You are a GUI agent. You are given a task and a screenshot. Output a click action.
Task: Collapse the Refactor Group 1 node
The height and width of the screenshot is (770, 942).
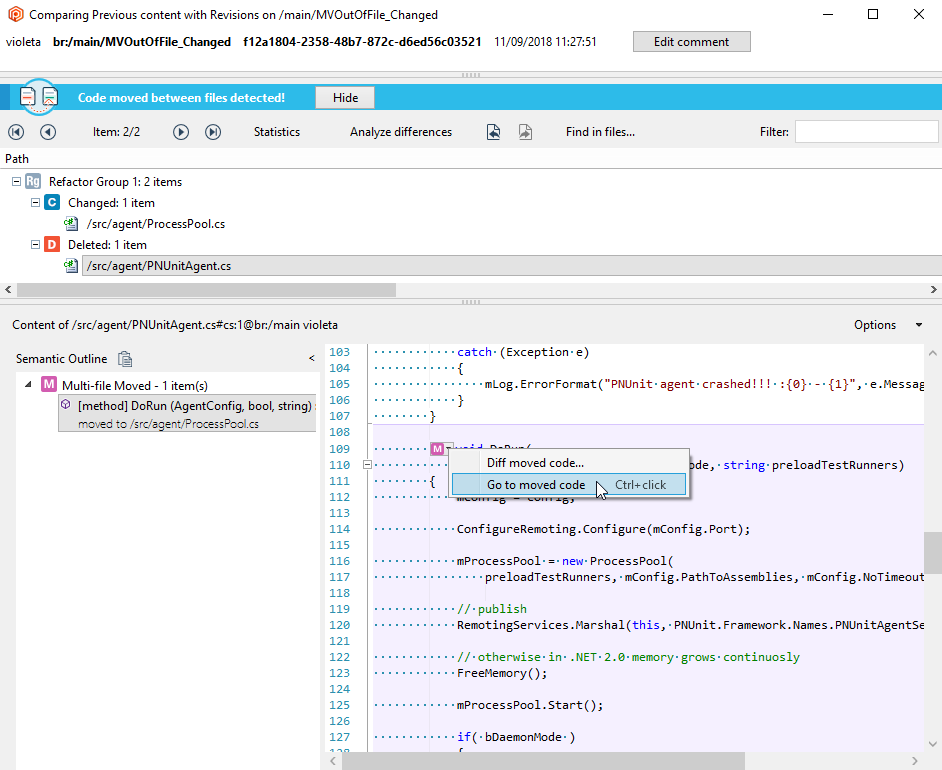tap(16, 181)
